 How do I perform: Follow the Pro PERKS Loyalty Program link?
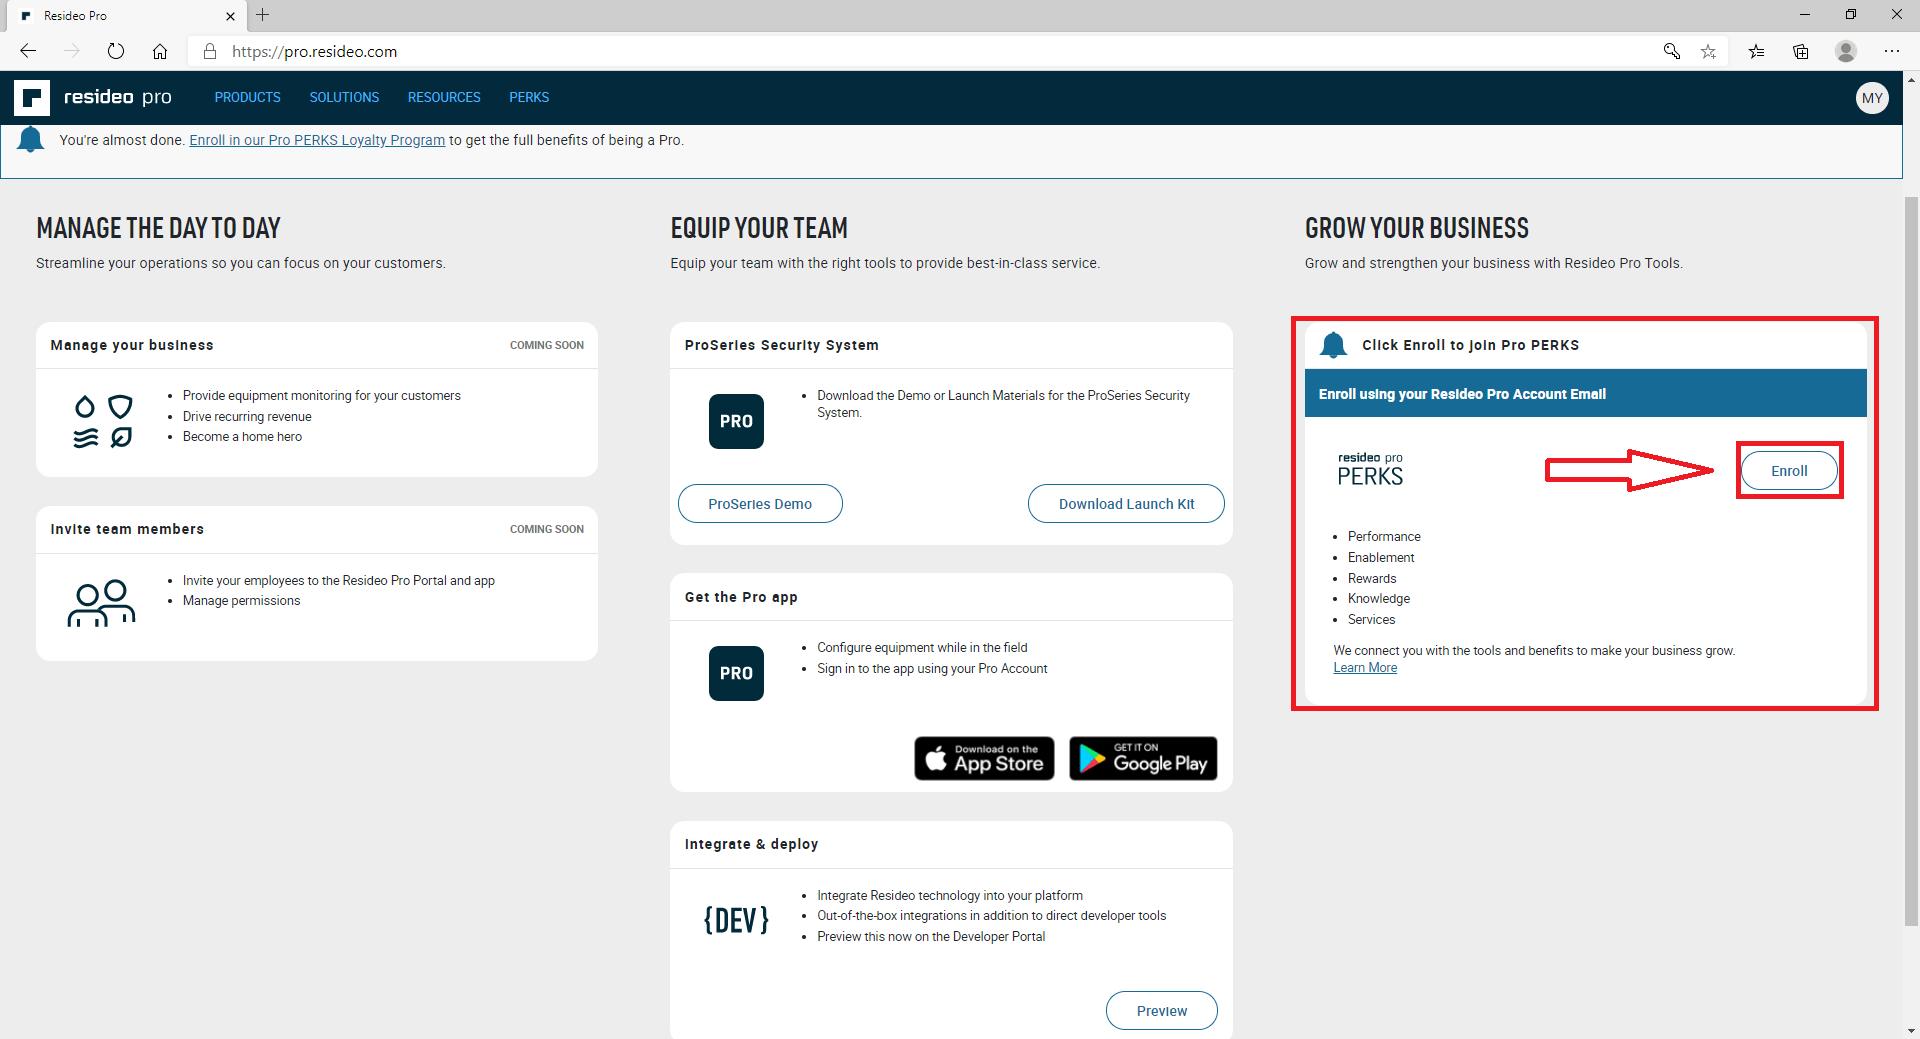point(317,140)
